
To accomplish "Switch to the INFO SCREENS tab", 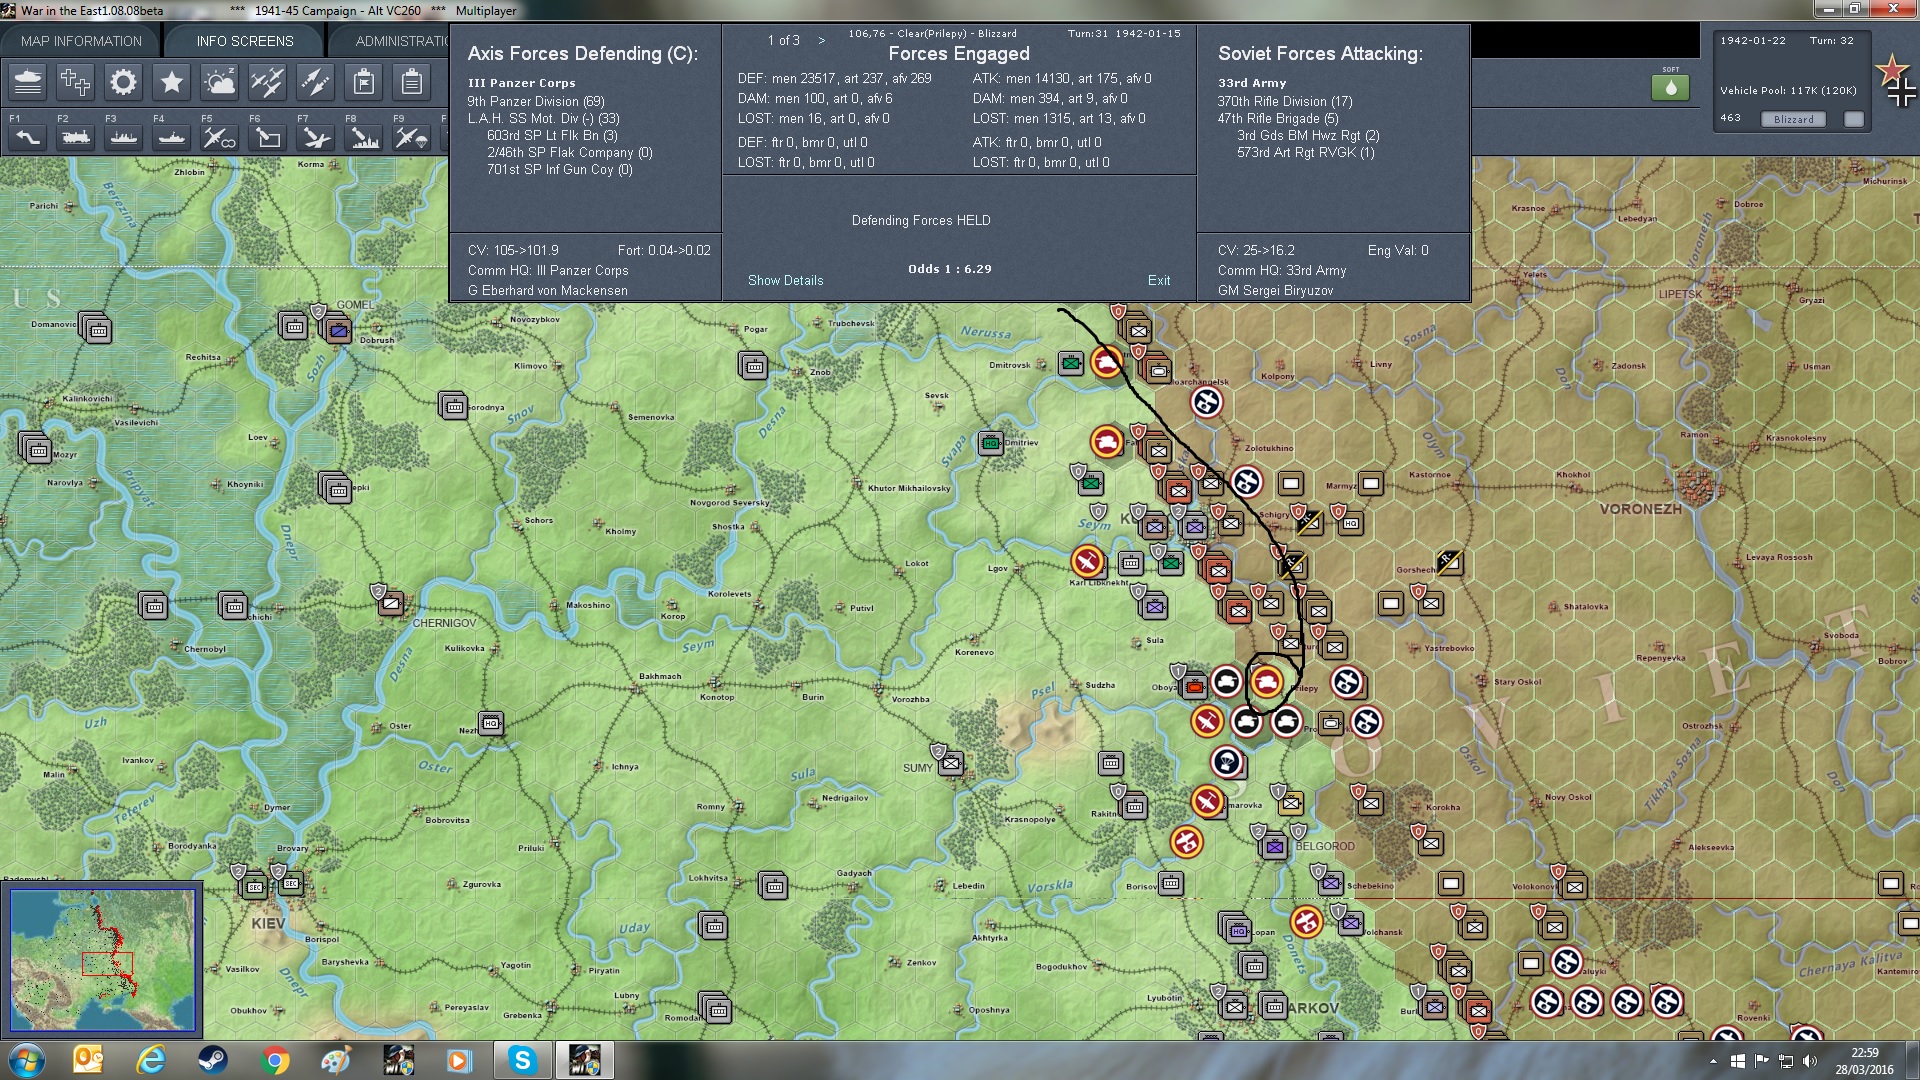I will point(245,41).
